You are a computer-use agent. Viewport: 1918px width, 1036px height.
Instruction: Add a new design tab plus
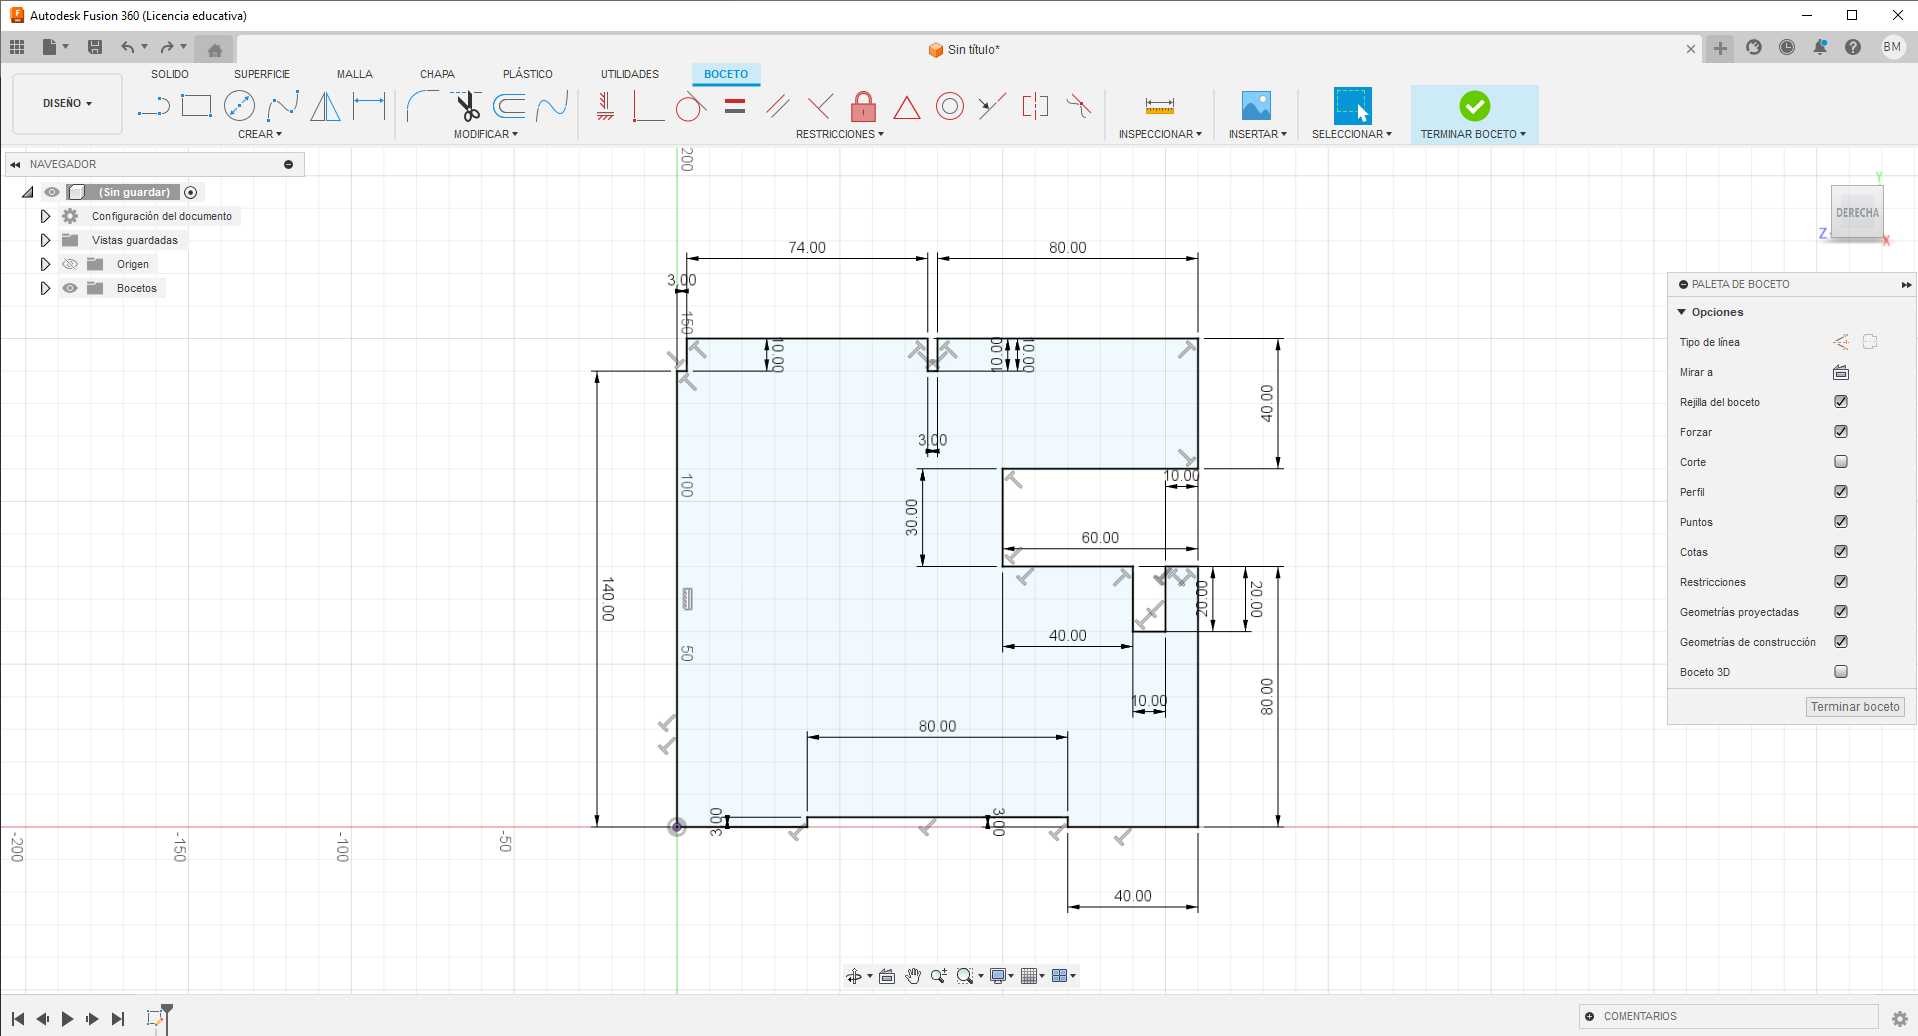click(1720, 48)
